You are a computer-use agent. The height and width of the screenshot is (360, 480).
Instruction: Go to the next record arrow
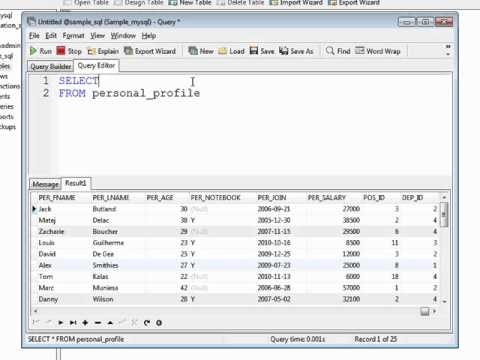pyautogui.click(x=61, y=323)
